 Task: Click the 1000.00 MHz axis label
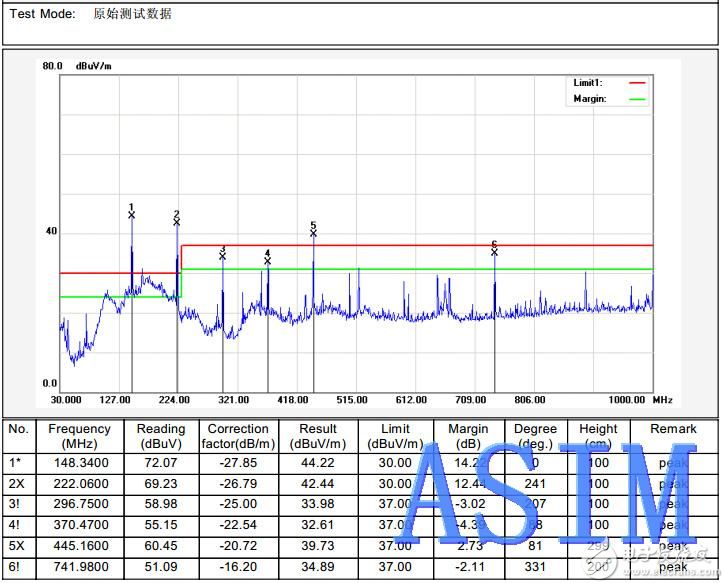pyautogui.click(x=630, y=399)
